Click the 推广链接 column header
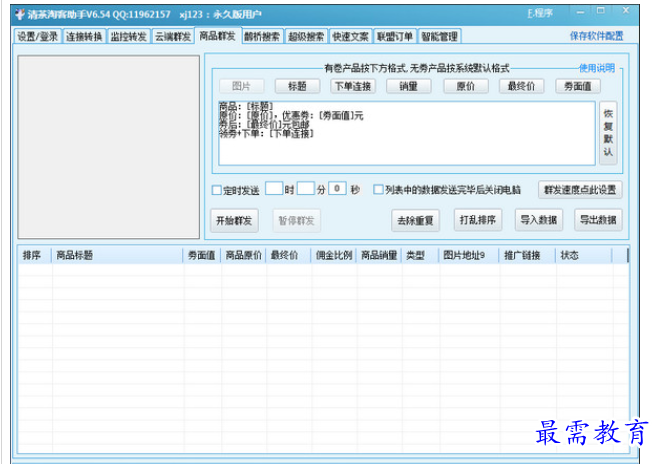The width and height of the screenshot is (657, 464). 527,255
